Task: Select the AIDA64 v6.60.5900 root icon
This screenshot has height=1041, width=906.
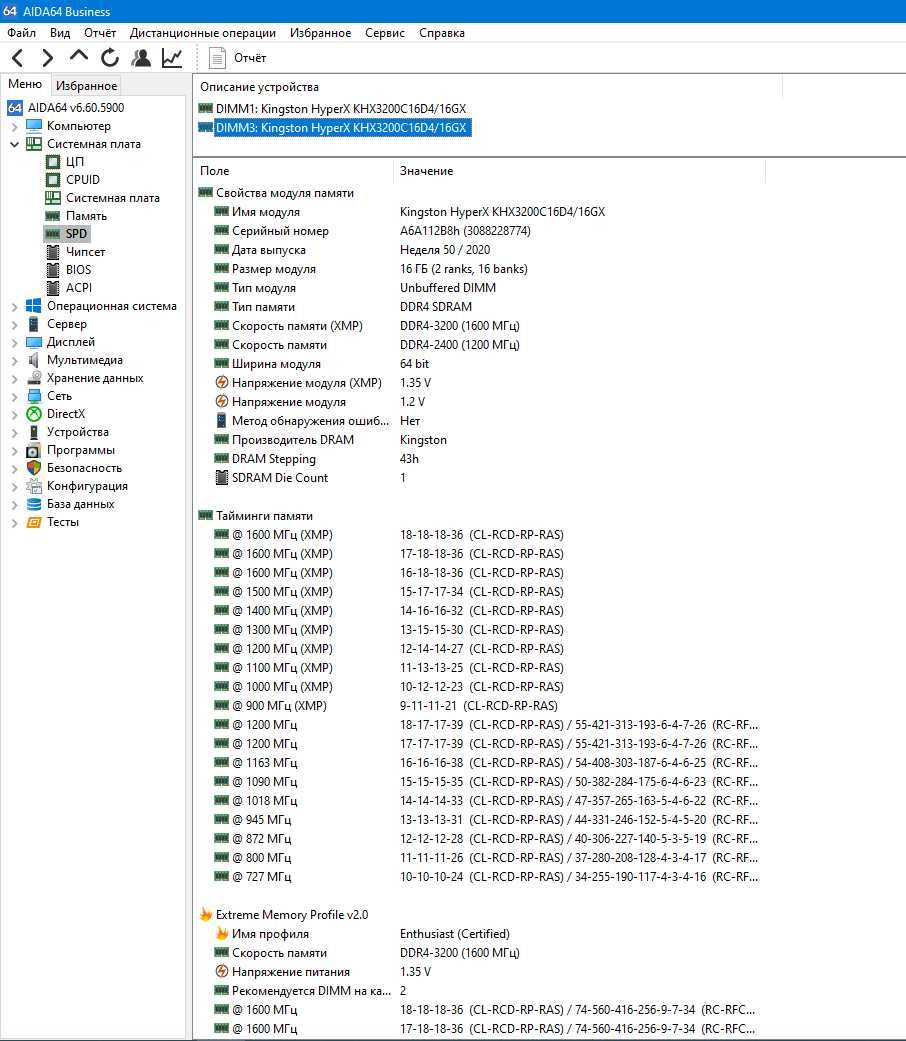Action: [x=15, y=108]
